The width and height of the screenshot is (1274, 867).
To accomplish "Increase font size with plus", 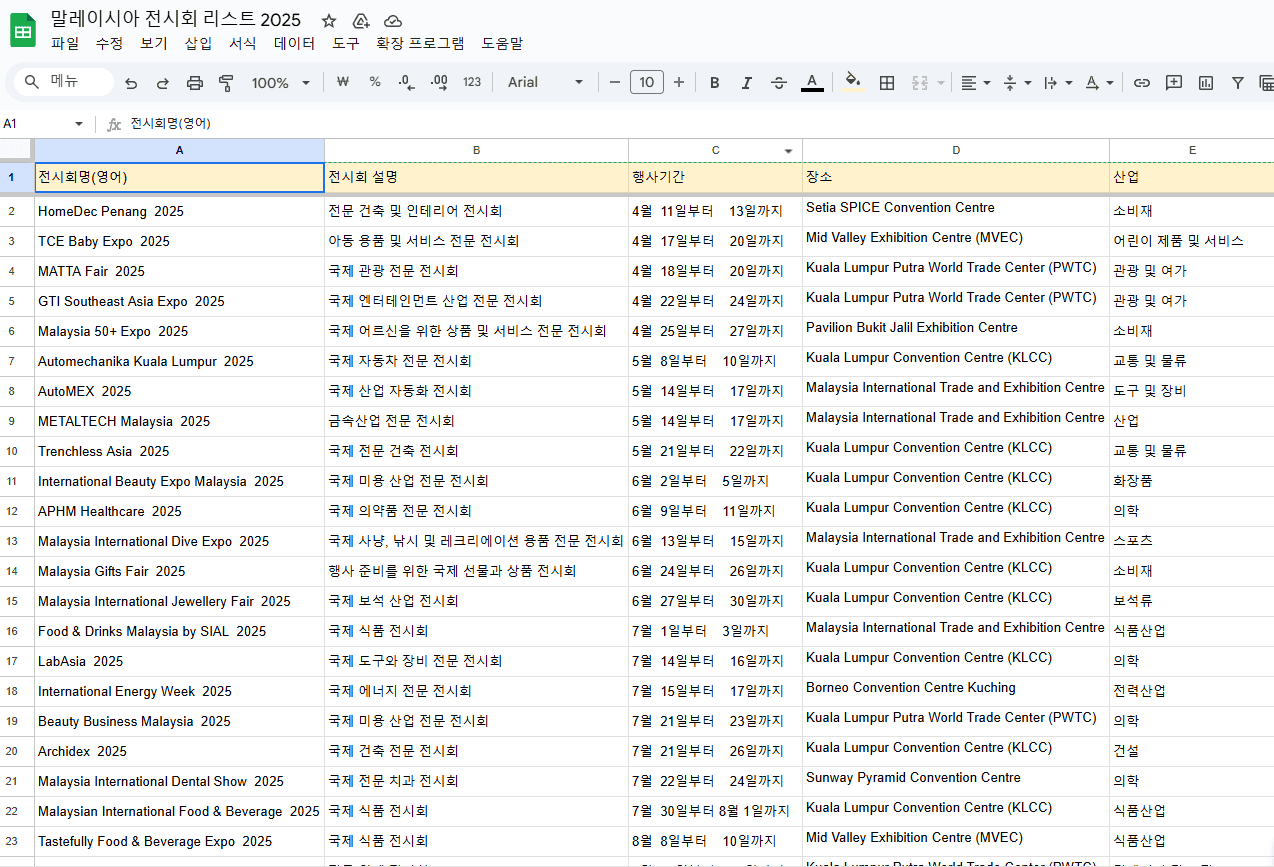I will pos(679,82).
